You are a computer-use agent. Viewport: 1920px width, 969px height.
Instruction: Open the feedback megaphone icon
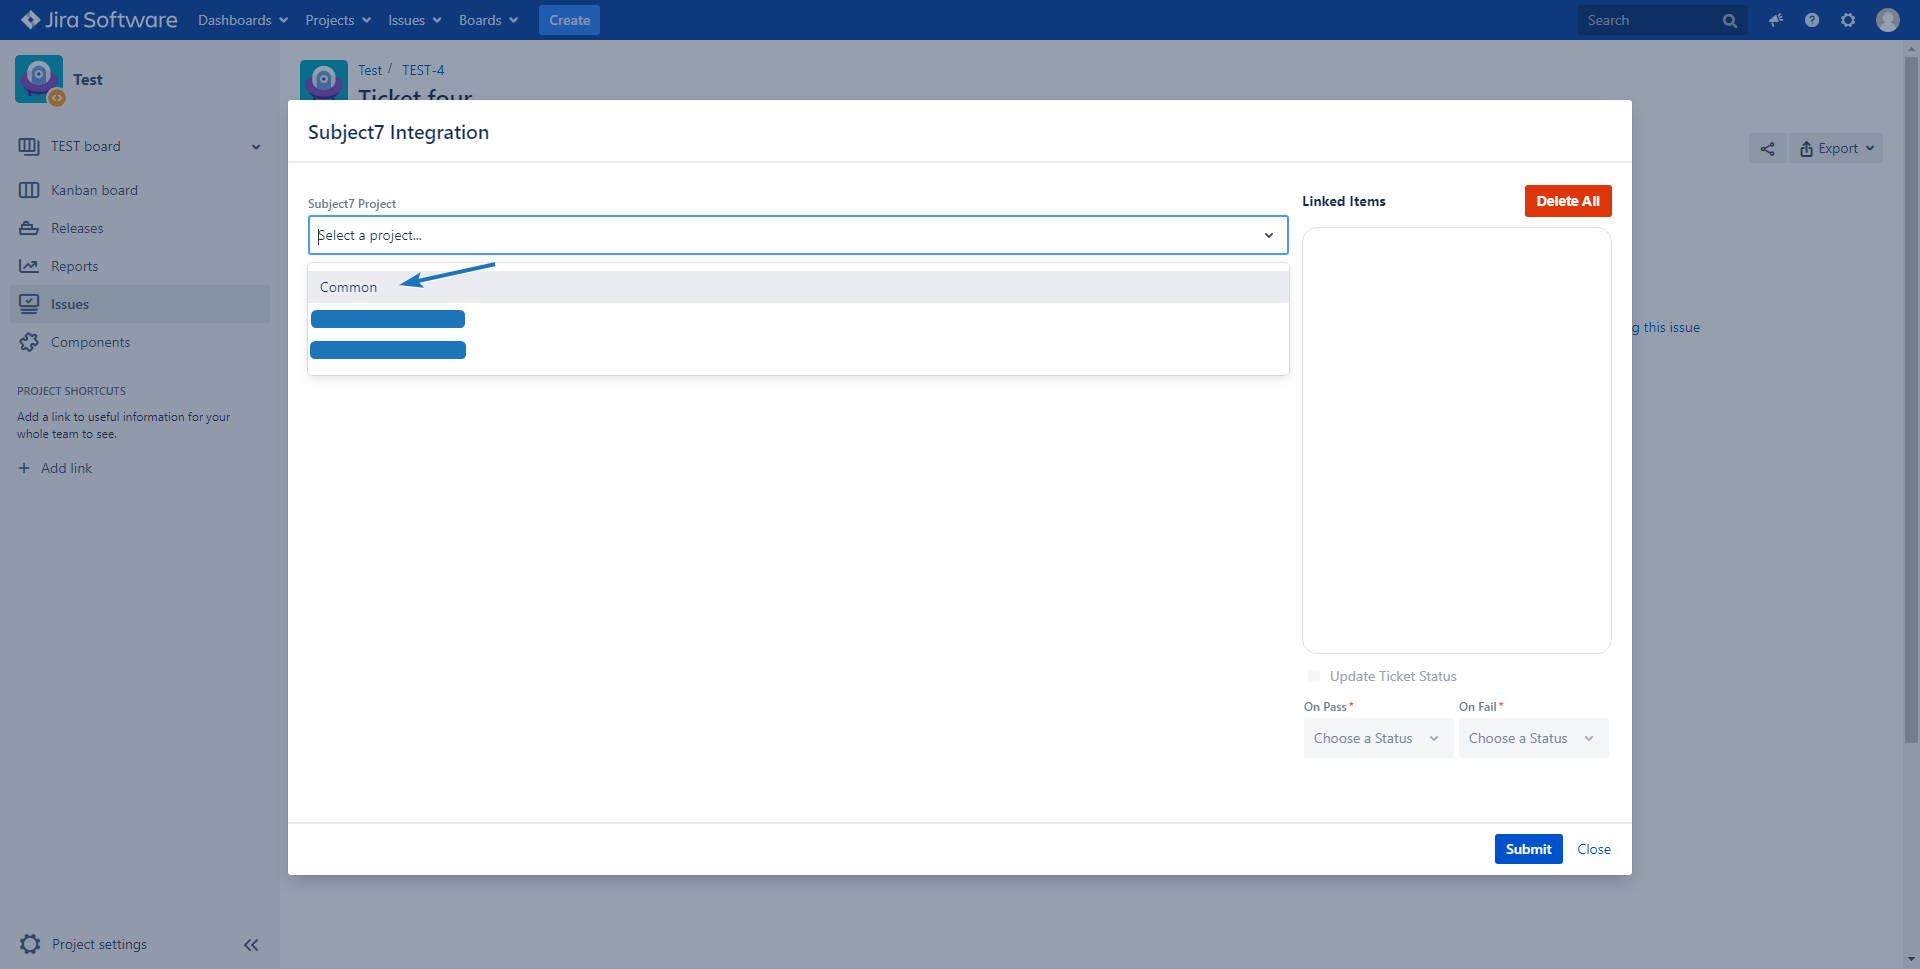tap(1776, 20)
